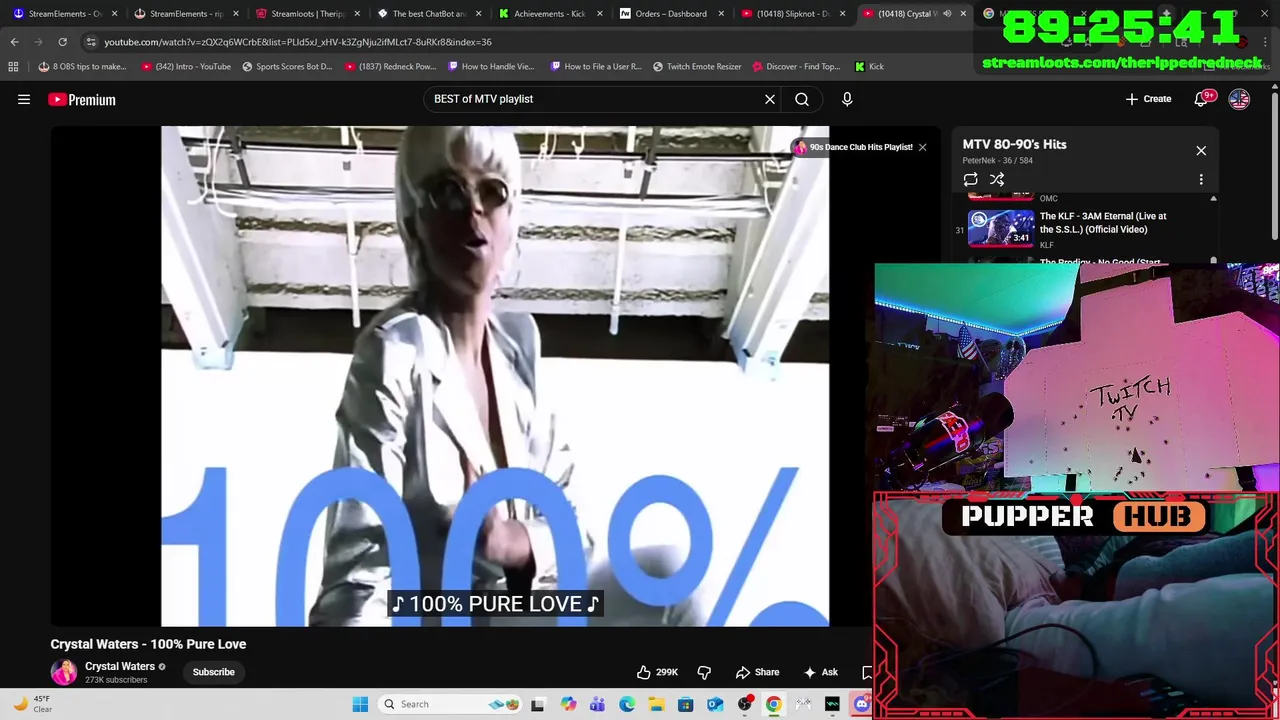Screen dimensions: 1280x720
Task: Open YouTube notifications bell
Action: coord(1202,99)
